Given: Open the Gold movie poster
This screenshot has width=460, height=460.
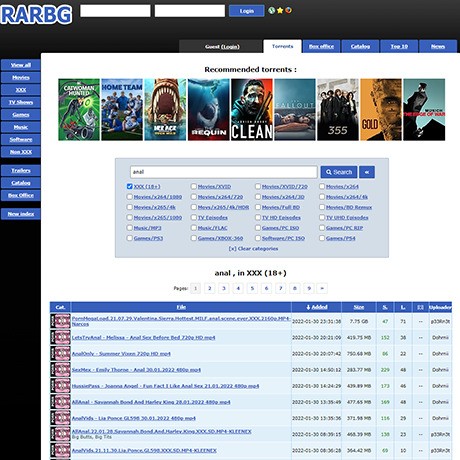Looking at the screenshot, I should (381, 109).
